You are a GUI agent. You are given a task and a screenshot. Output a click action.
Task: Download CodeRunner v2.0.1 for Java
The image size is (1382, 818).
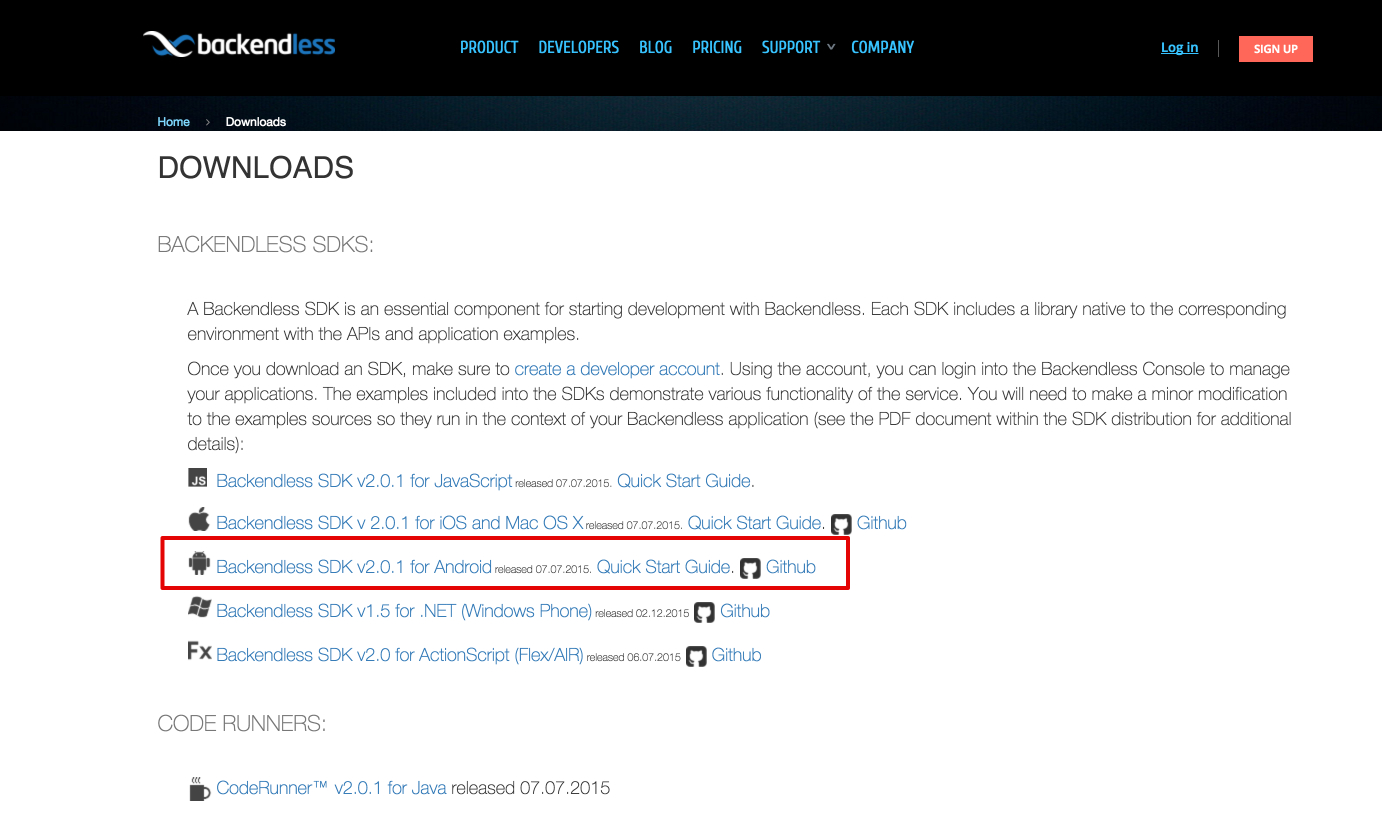(x=331, y=788)
